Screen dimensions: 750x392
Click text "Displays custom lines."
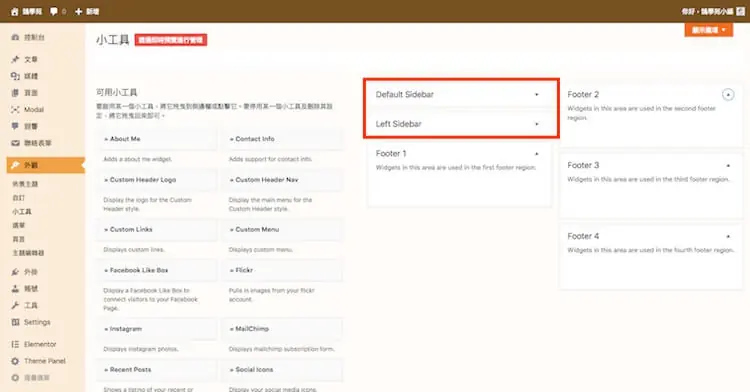point(134,250)
